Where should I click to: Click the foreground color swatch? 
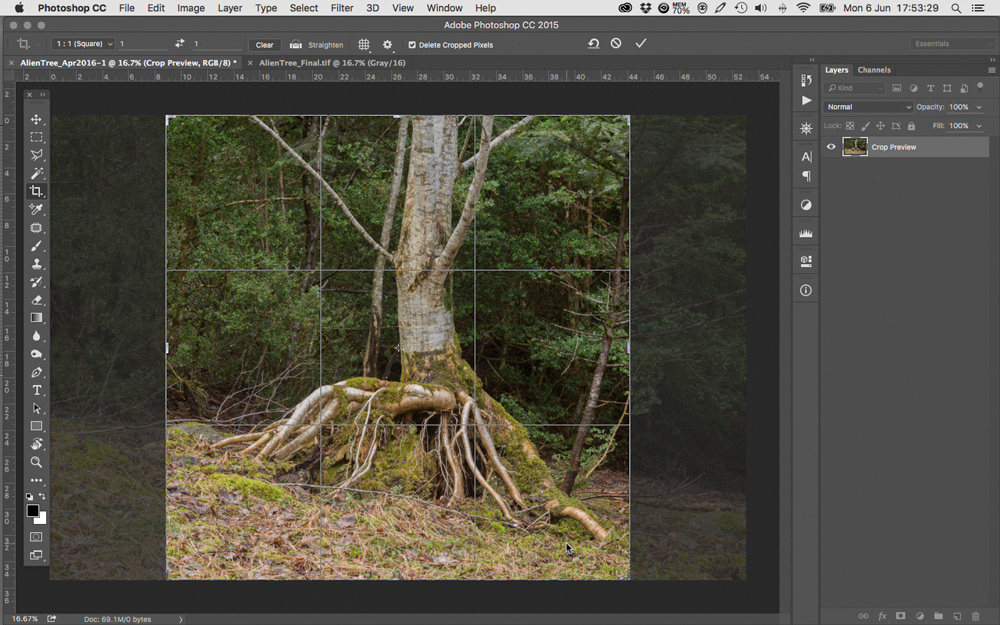click(x=33, y=511)
